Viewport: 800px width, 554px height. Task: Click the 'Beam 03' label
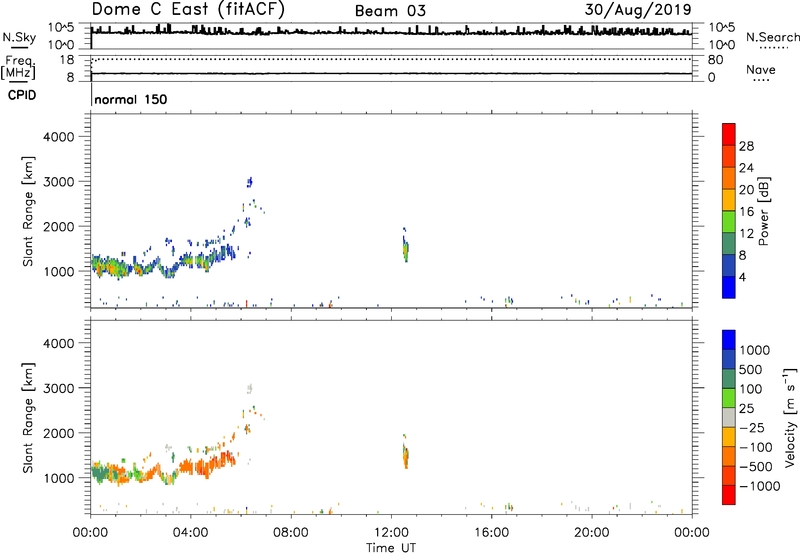click(390, 11)
